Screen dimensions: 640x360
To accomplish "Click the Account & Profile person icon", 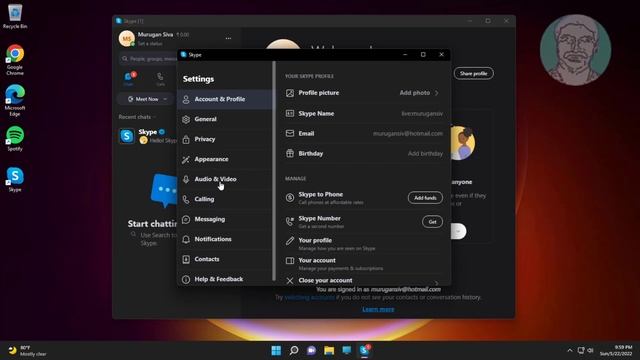I will coord(186,99).
